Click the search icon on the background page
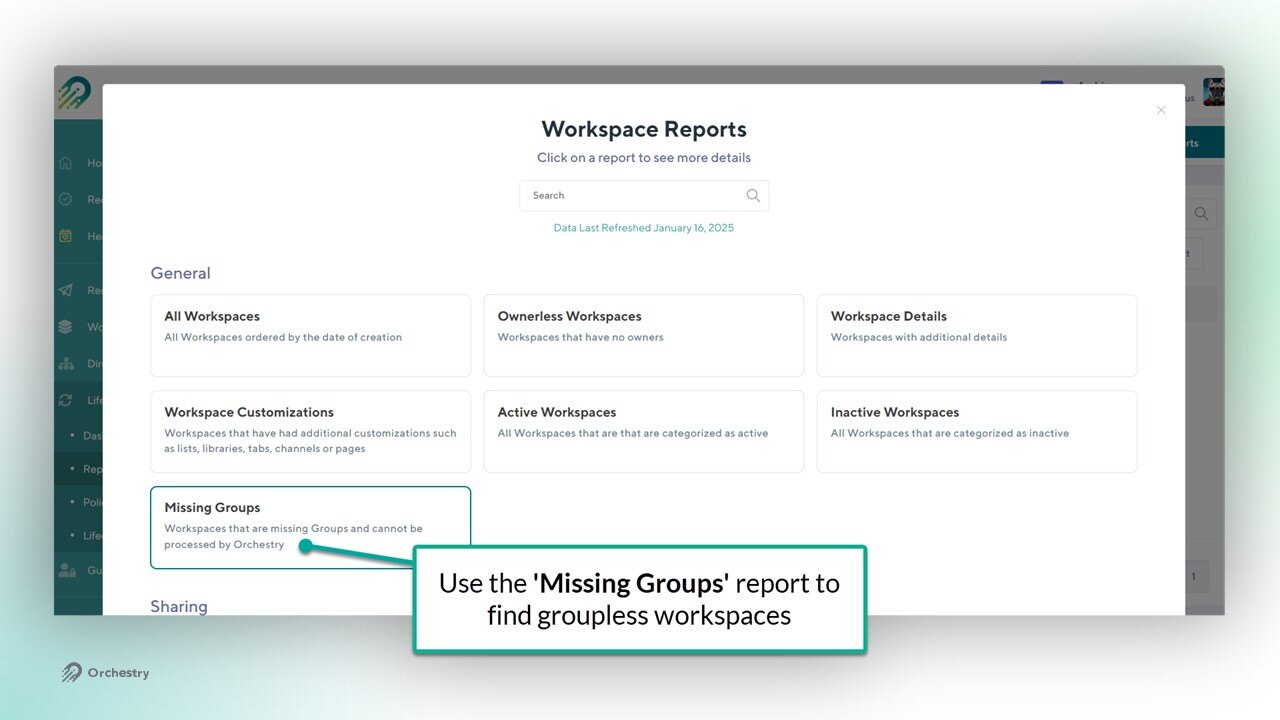Image resolution: width=1280 pixels, height=720 pixels. [x=1201, y=213]
